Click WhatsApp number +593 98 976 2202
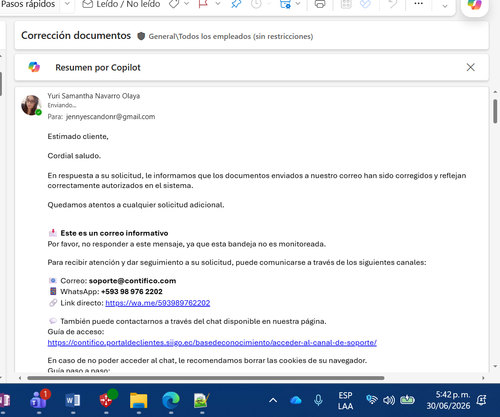 [132, 292]
